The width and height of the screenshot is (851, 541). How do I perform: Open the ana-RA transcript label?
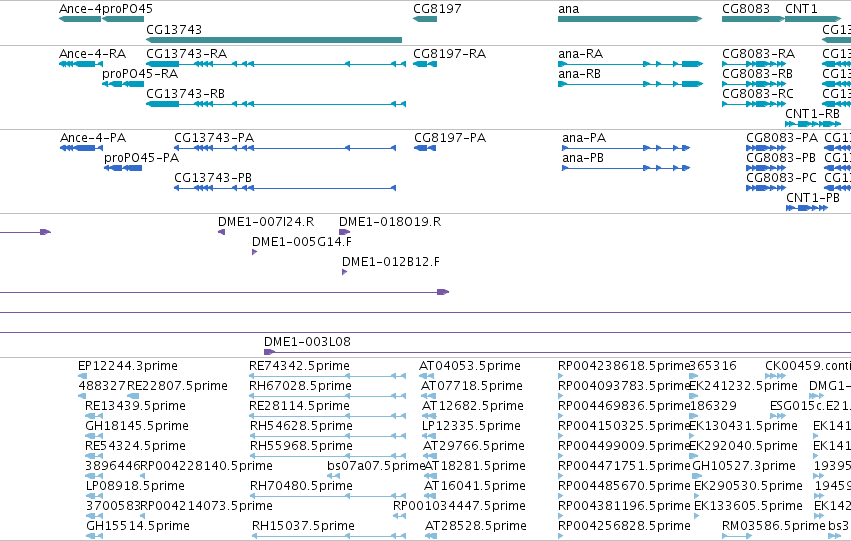[x=580, y=54]
